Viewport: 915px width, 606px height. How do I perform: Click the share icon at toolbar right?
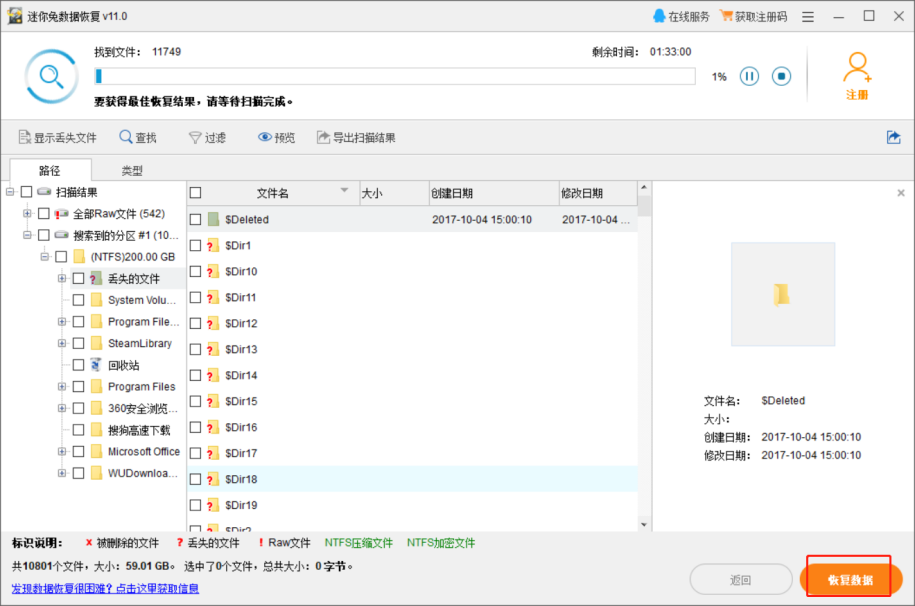coord(893,137)
